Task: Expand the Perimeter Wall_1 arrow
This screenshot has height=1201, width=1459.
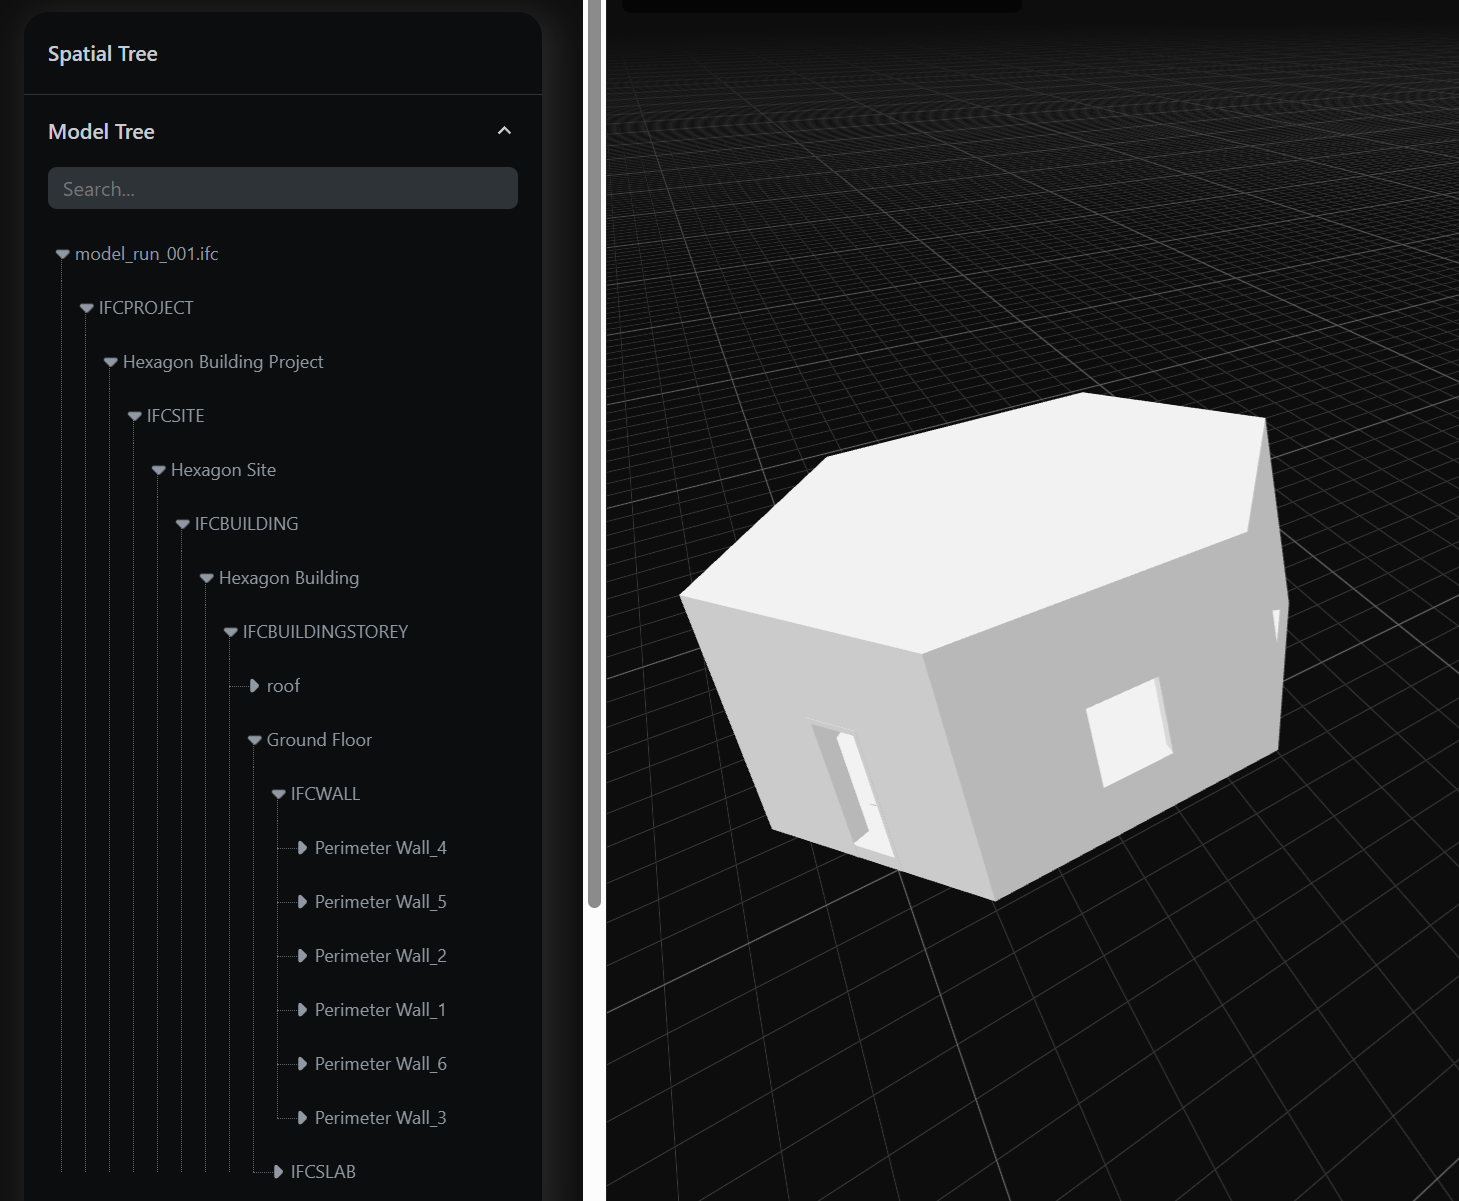Action: click(x=302, y=1010)
